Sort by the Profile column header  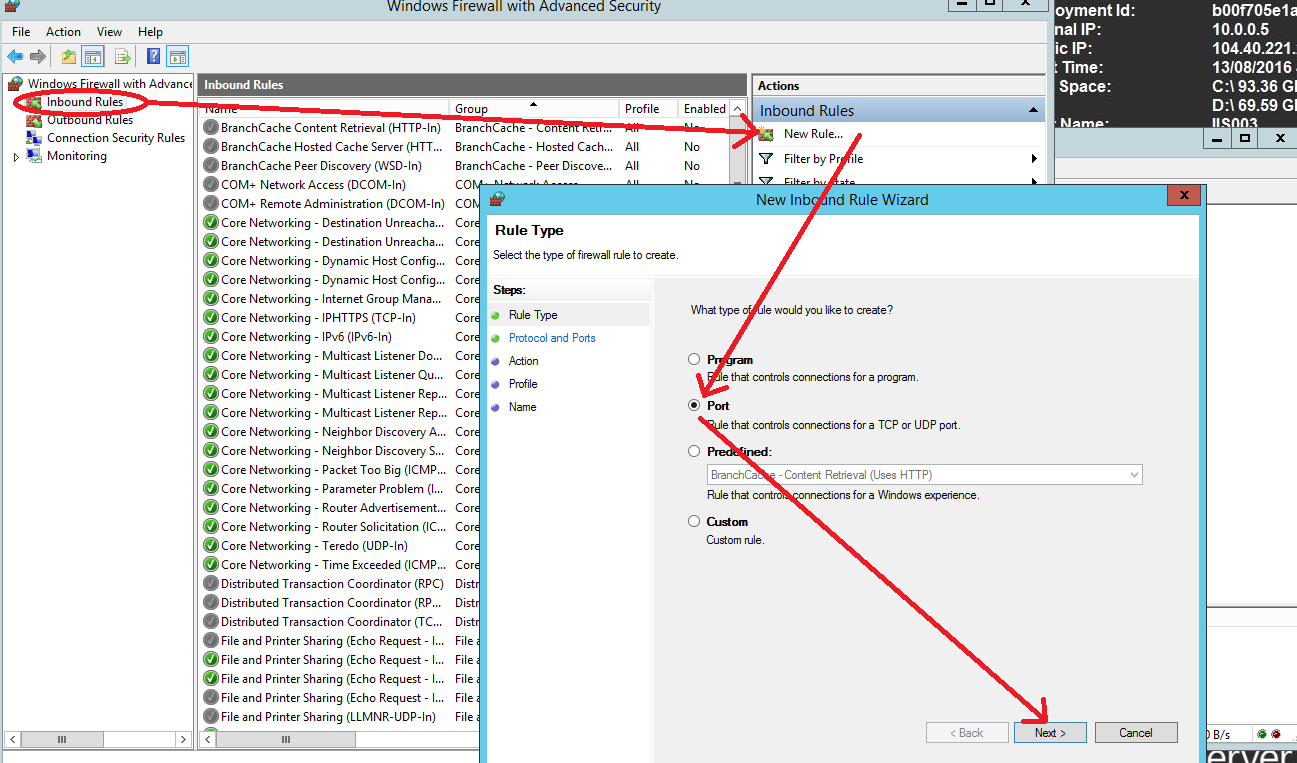(x=648, y=109)
